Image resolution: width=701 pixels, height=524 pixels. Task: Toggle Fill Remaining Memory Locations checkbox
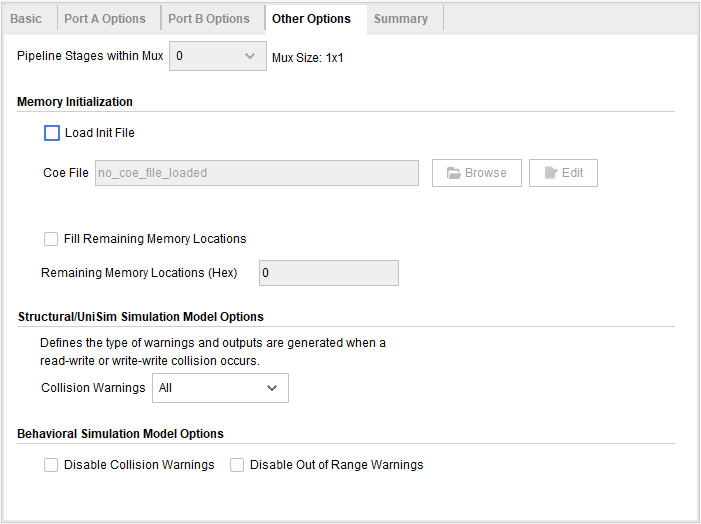pos(51,239)
